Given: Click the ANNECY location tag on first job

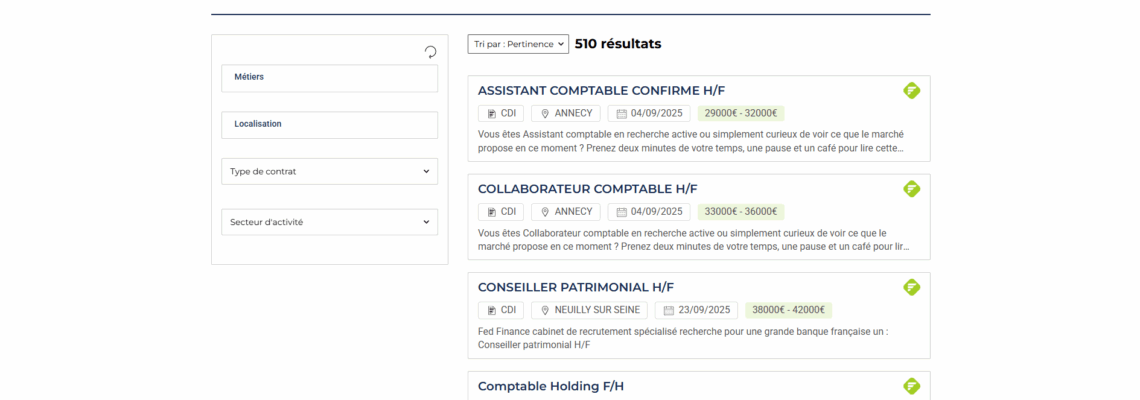Looking at the screenshot, I should (x=566, y=114).
